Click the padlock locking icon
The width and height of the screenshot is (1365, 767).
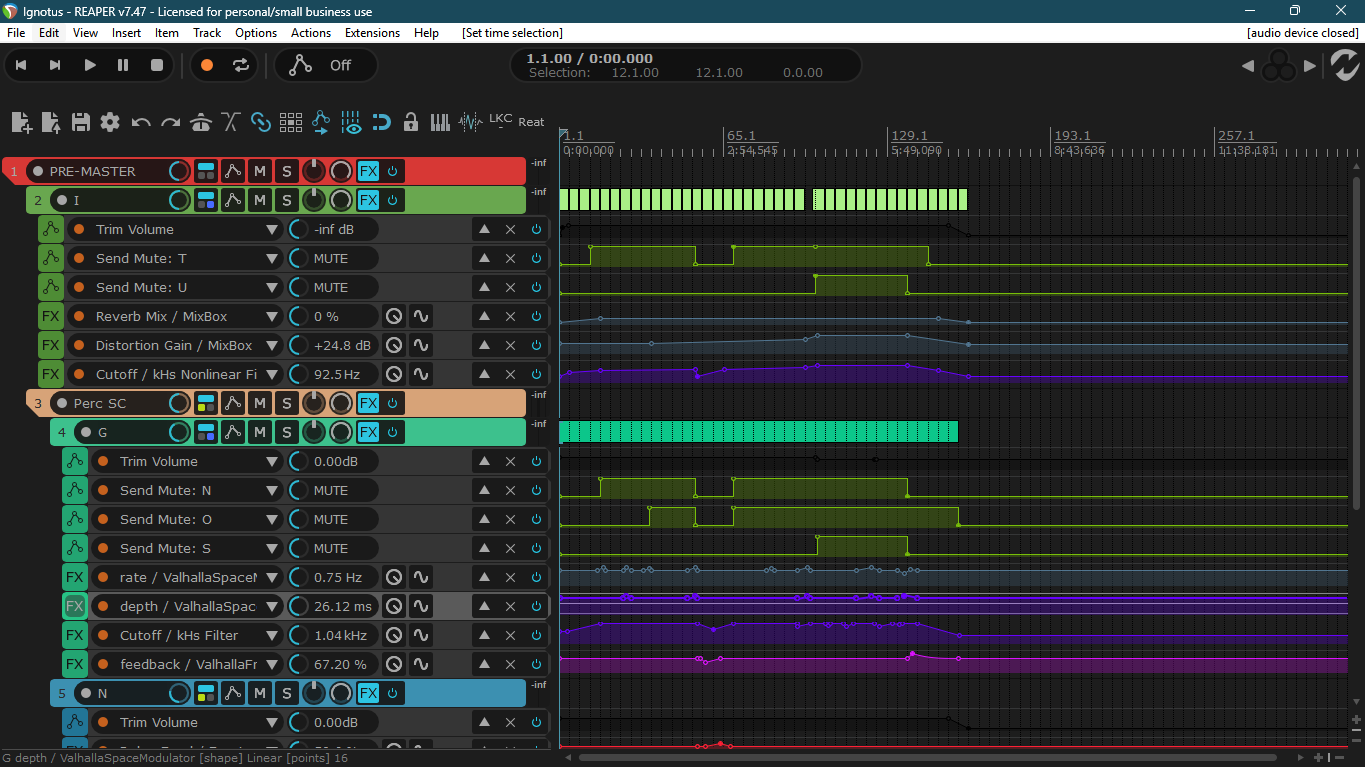(410, 122)
